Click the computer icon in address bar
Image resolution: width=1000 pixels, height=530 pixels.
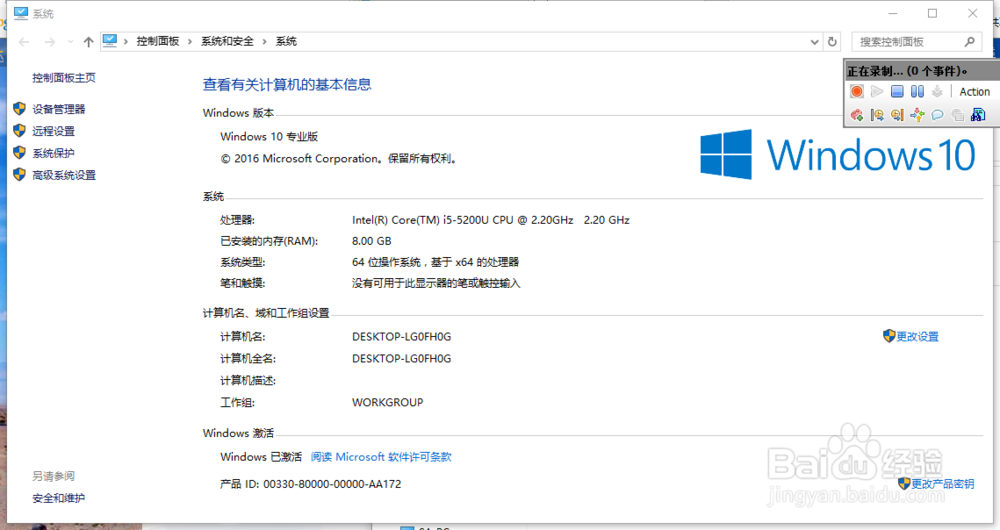click(110, 41)
